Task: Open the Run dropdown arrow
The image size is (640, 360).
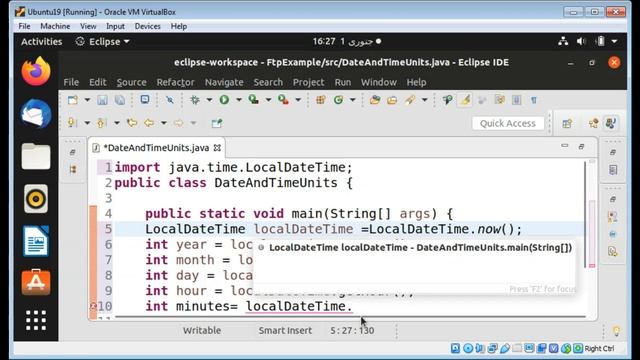Action: tap(239, 100)
